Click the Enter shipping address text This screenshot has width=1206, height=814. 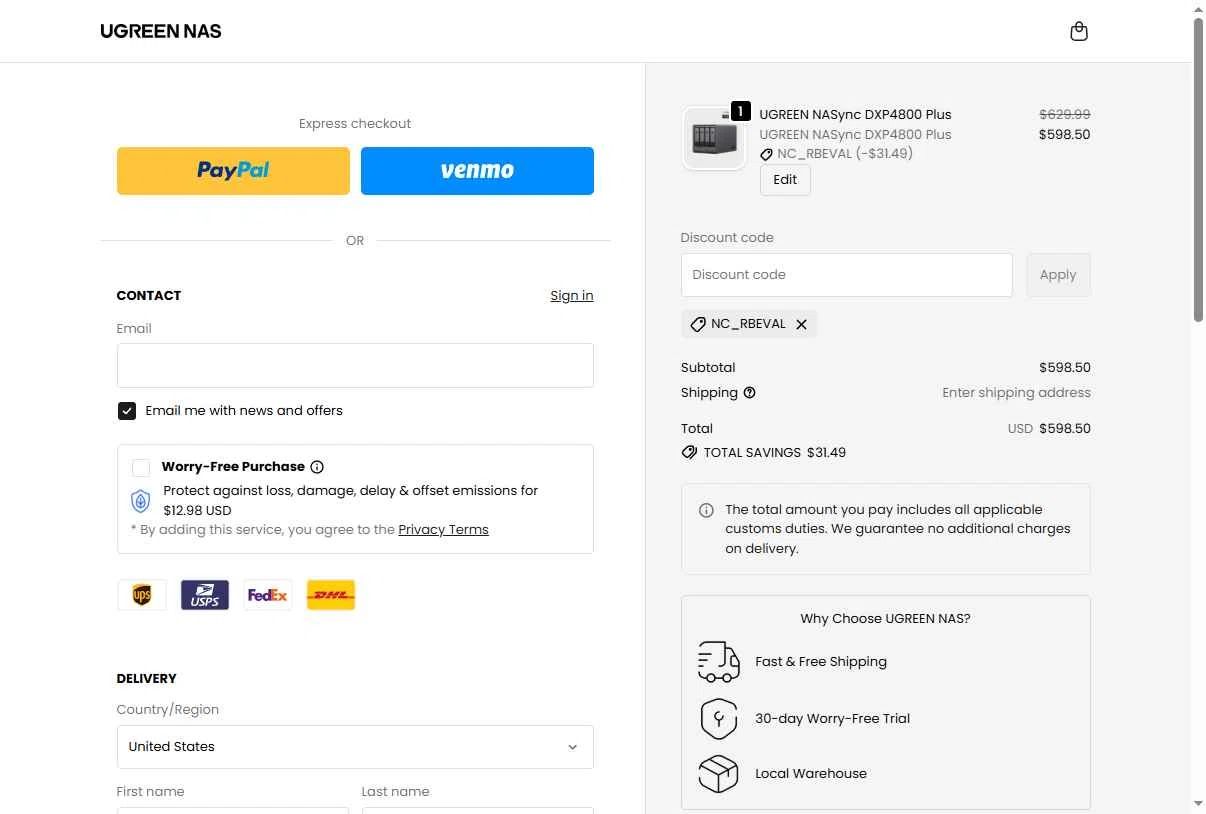(1016, 393)
